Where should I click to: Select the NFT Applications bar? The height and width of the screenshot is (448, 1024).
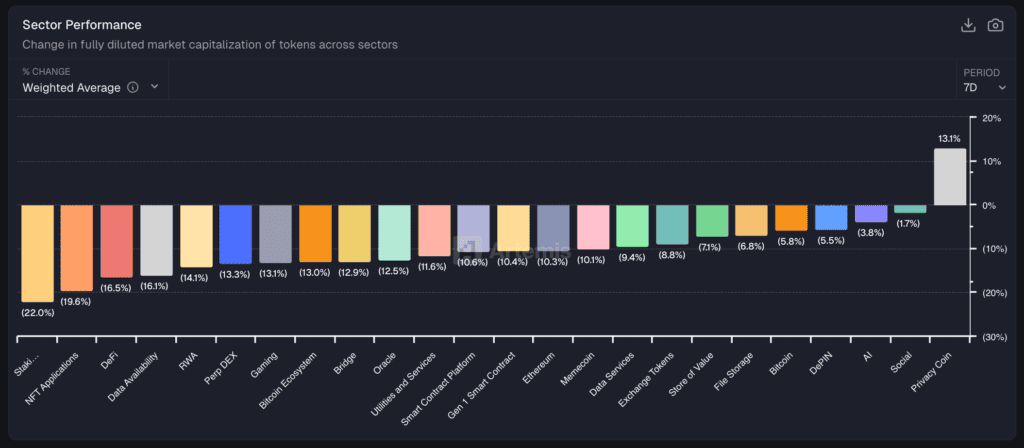click(77, 248)
